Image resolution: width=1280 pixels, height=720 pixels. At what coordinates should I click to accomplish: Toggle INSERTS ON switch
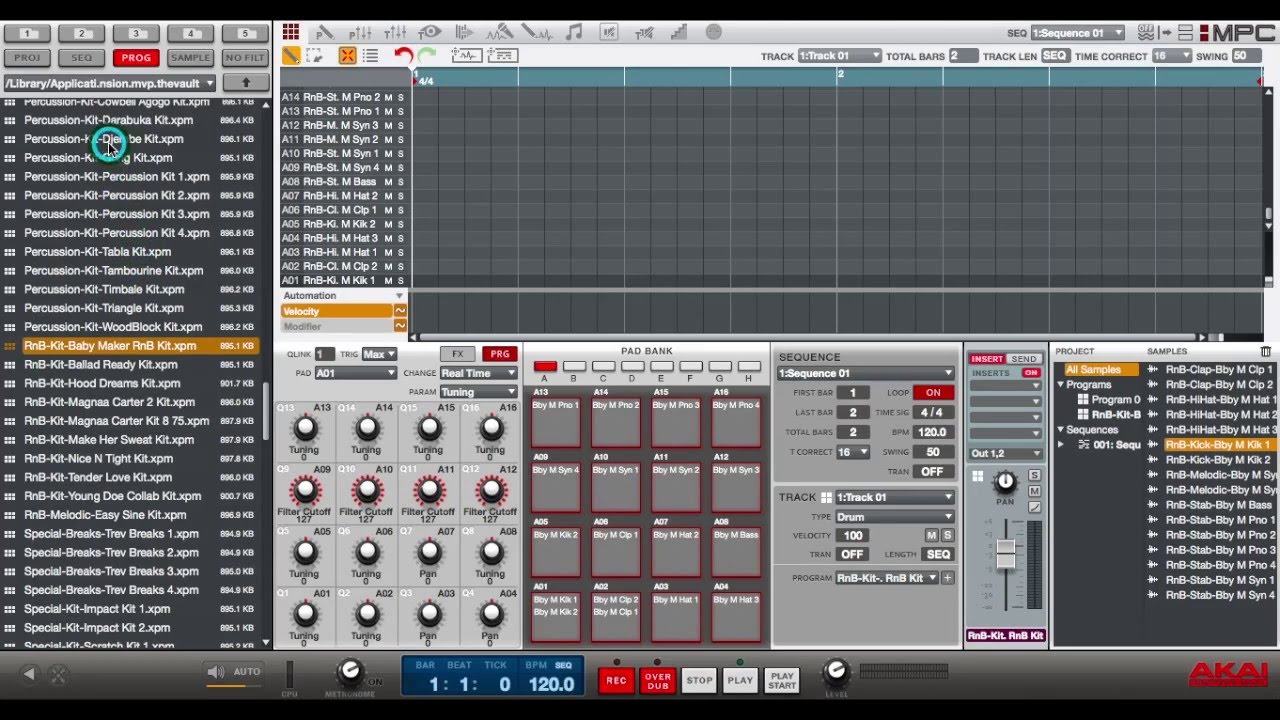click(1031, 373)
